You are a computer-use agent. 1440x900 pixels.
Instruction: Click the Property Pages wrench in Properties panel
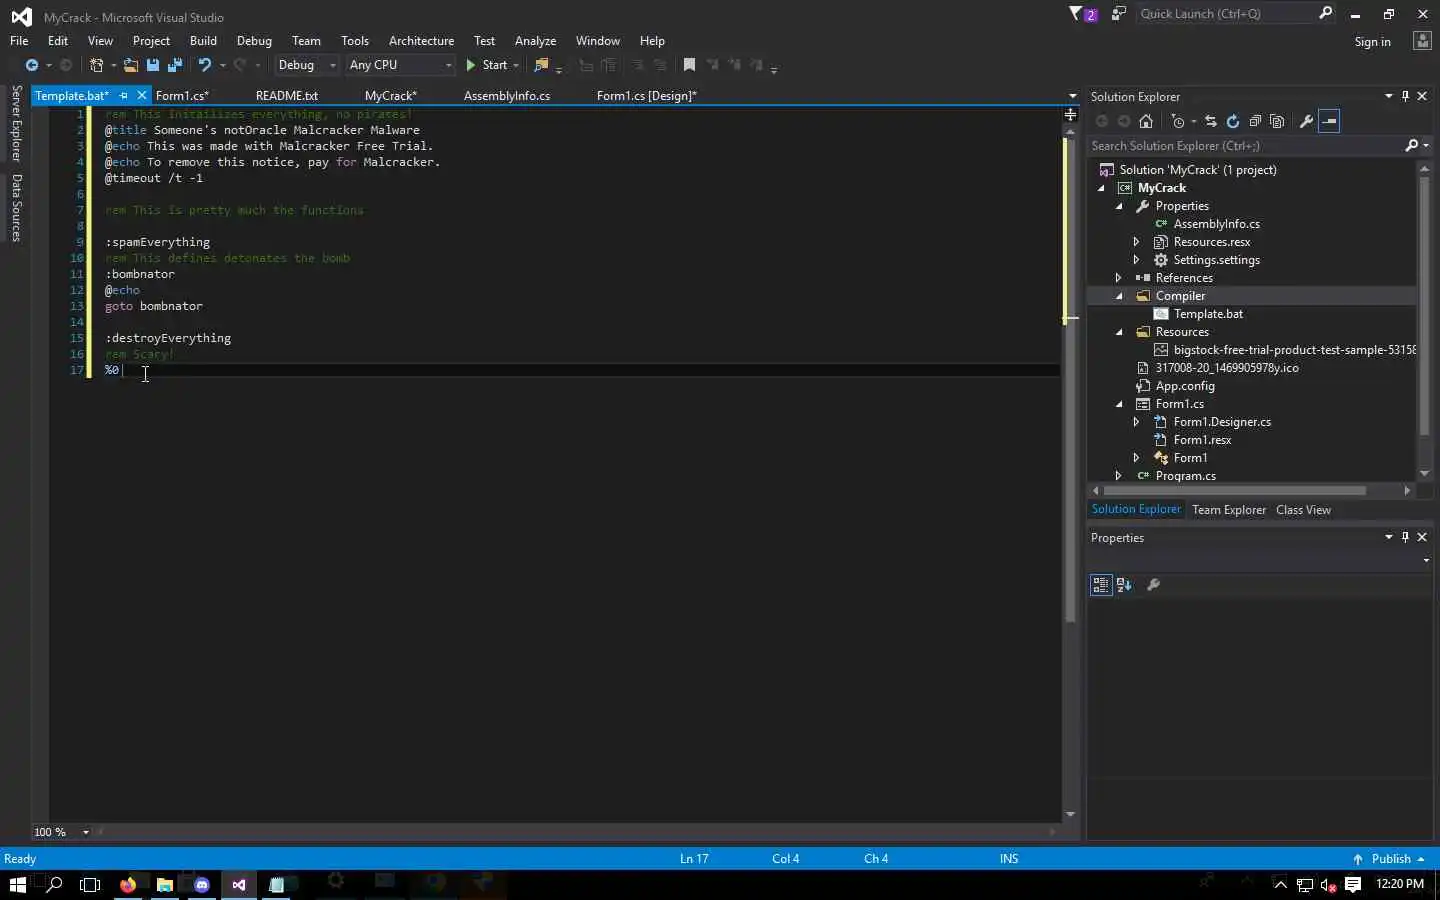(x=1153, y=585)
